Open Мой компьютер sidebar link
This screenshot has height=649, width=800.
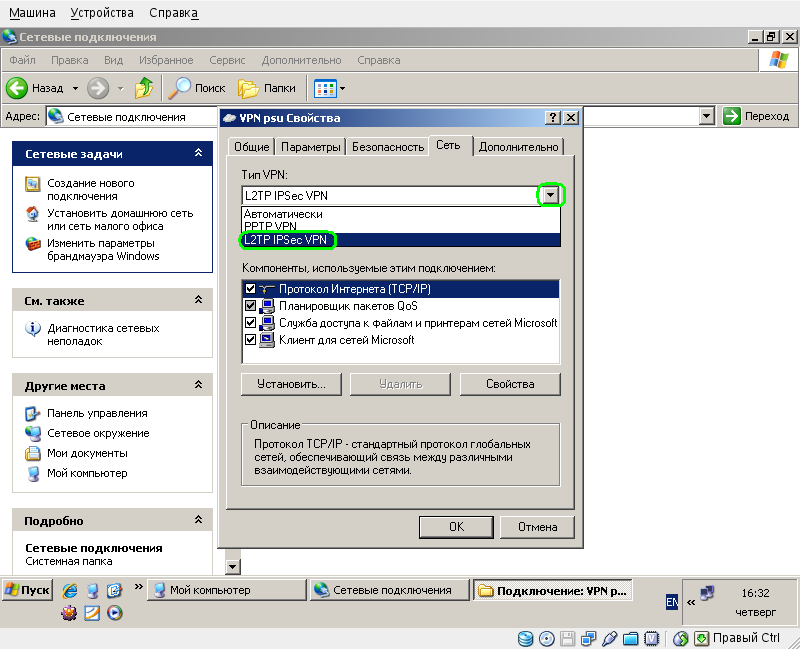[87, 473]
